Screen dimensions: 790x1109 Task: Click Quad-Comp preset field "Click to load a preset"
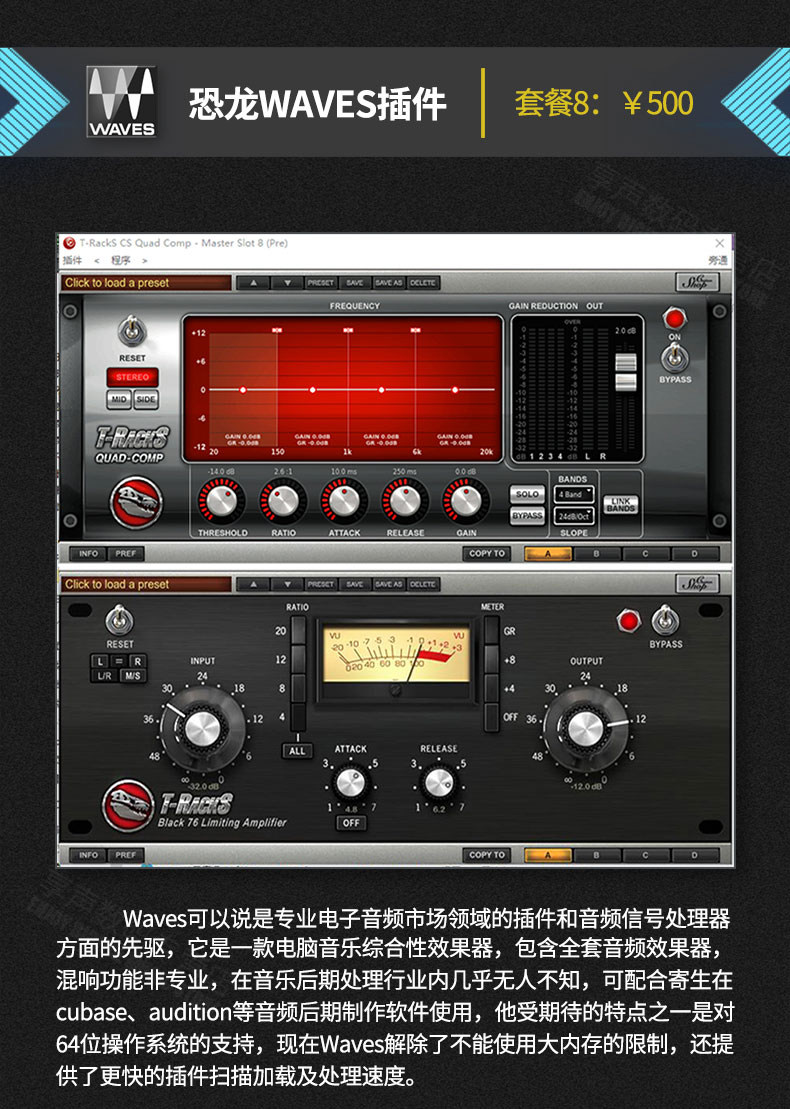point(147,283)
